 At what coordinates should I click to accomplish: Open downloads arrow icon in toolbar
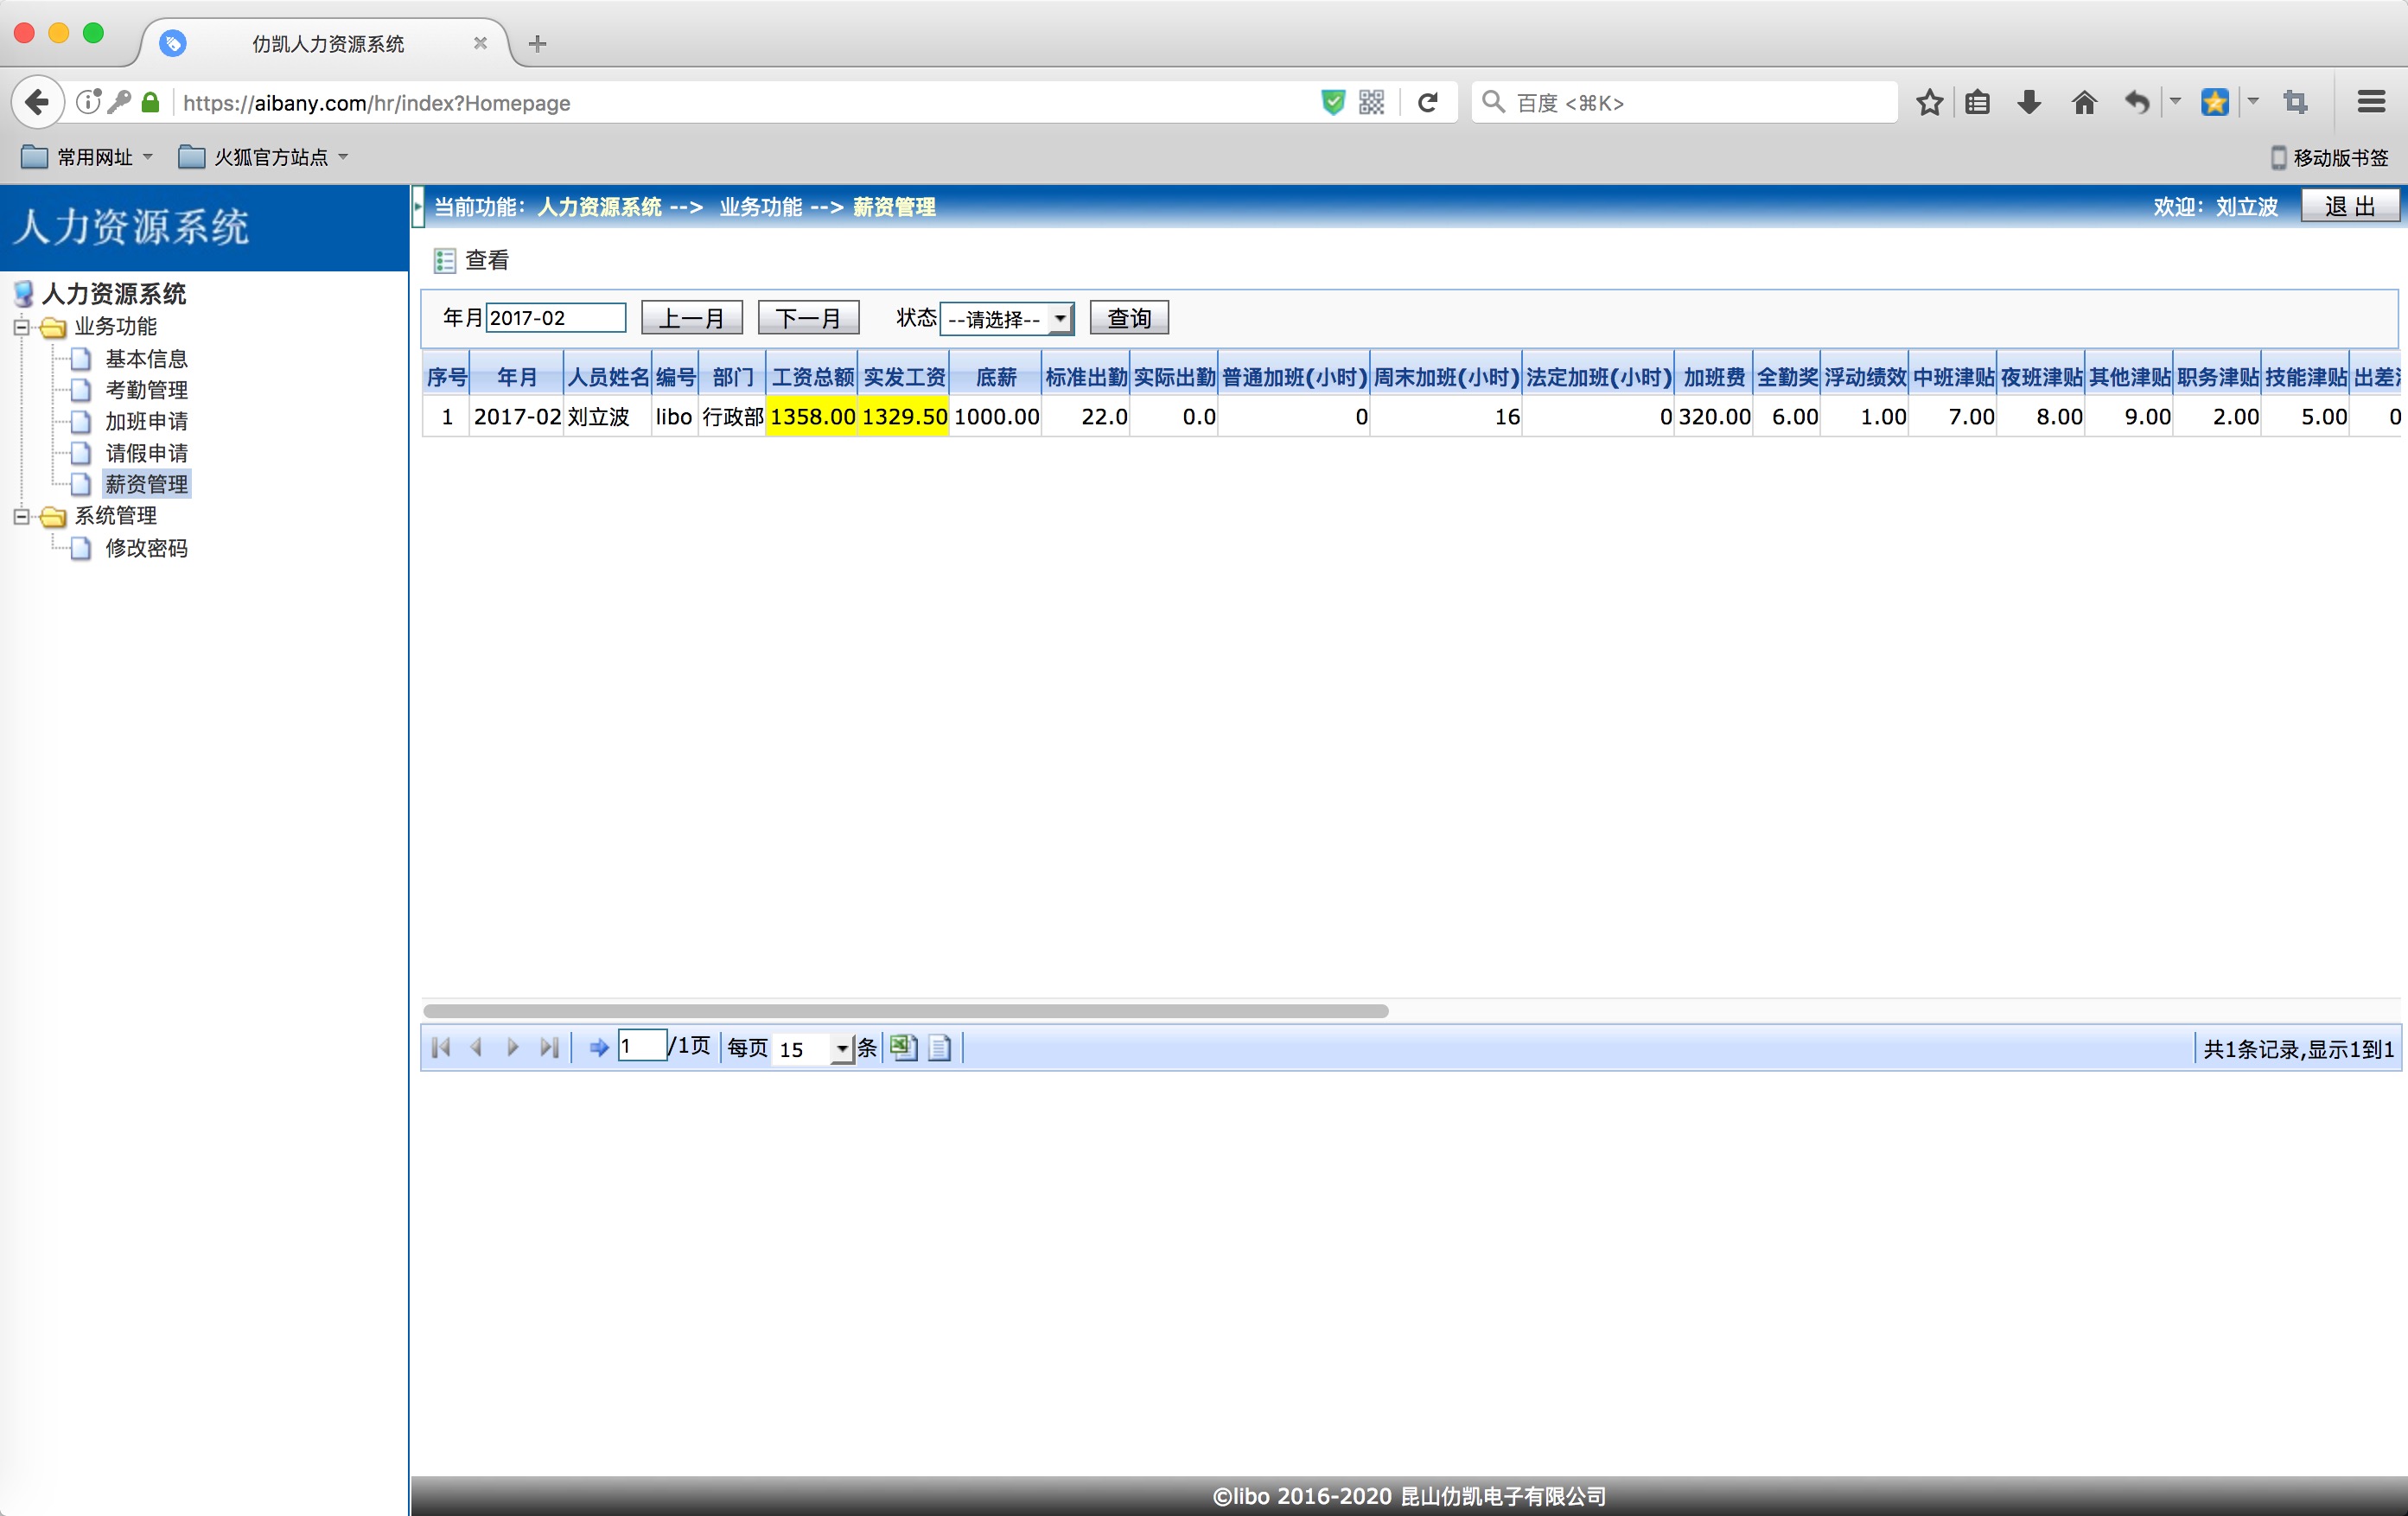click(x=2029, y=102)
